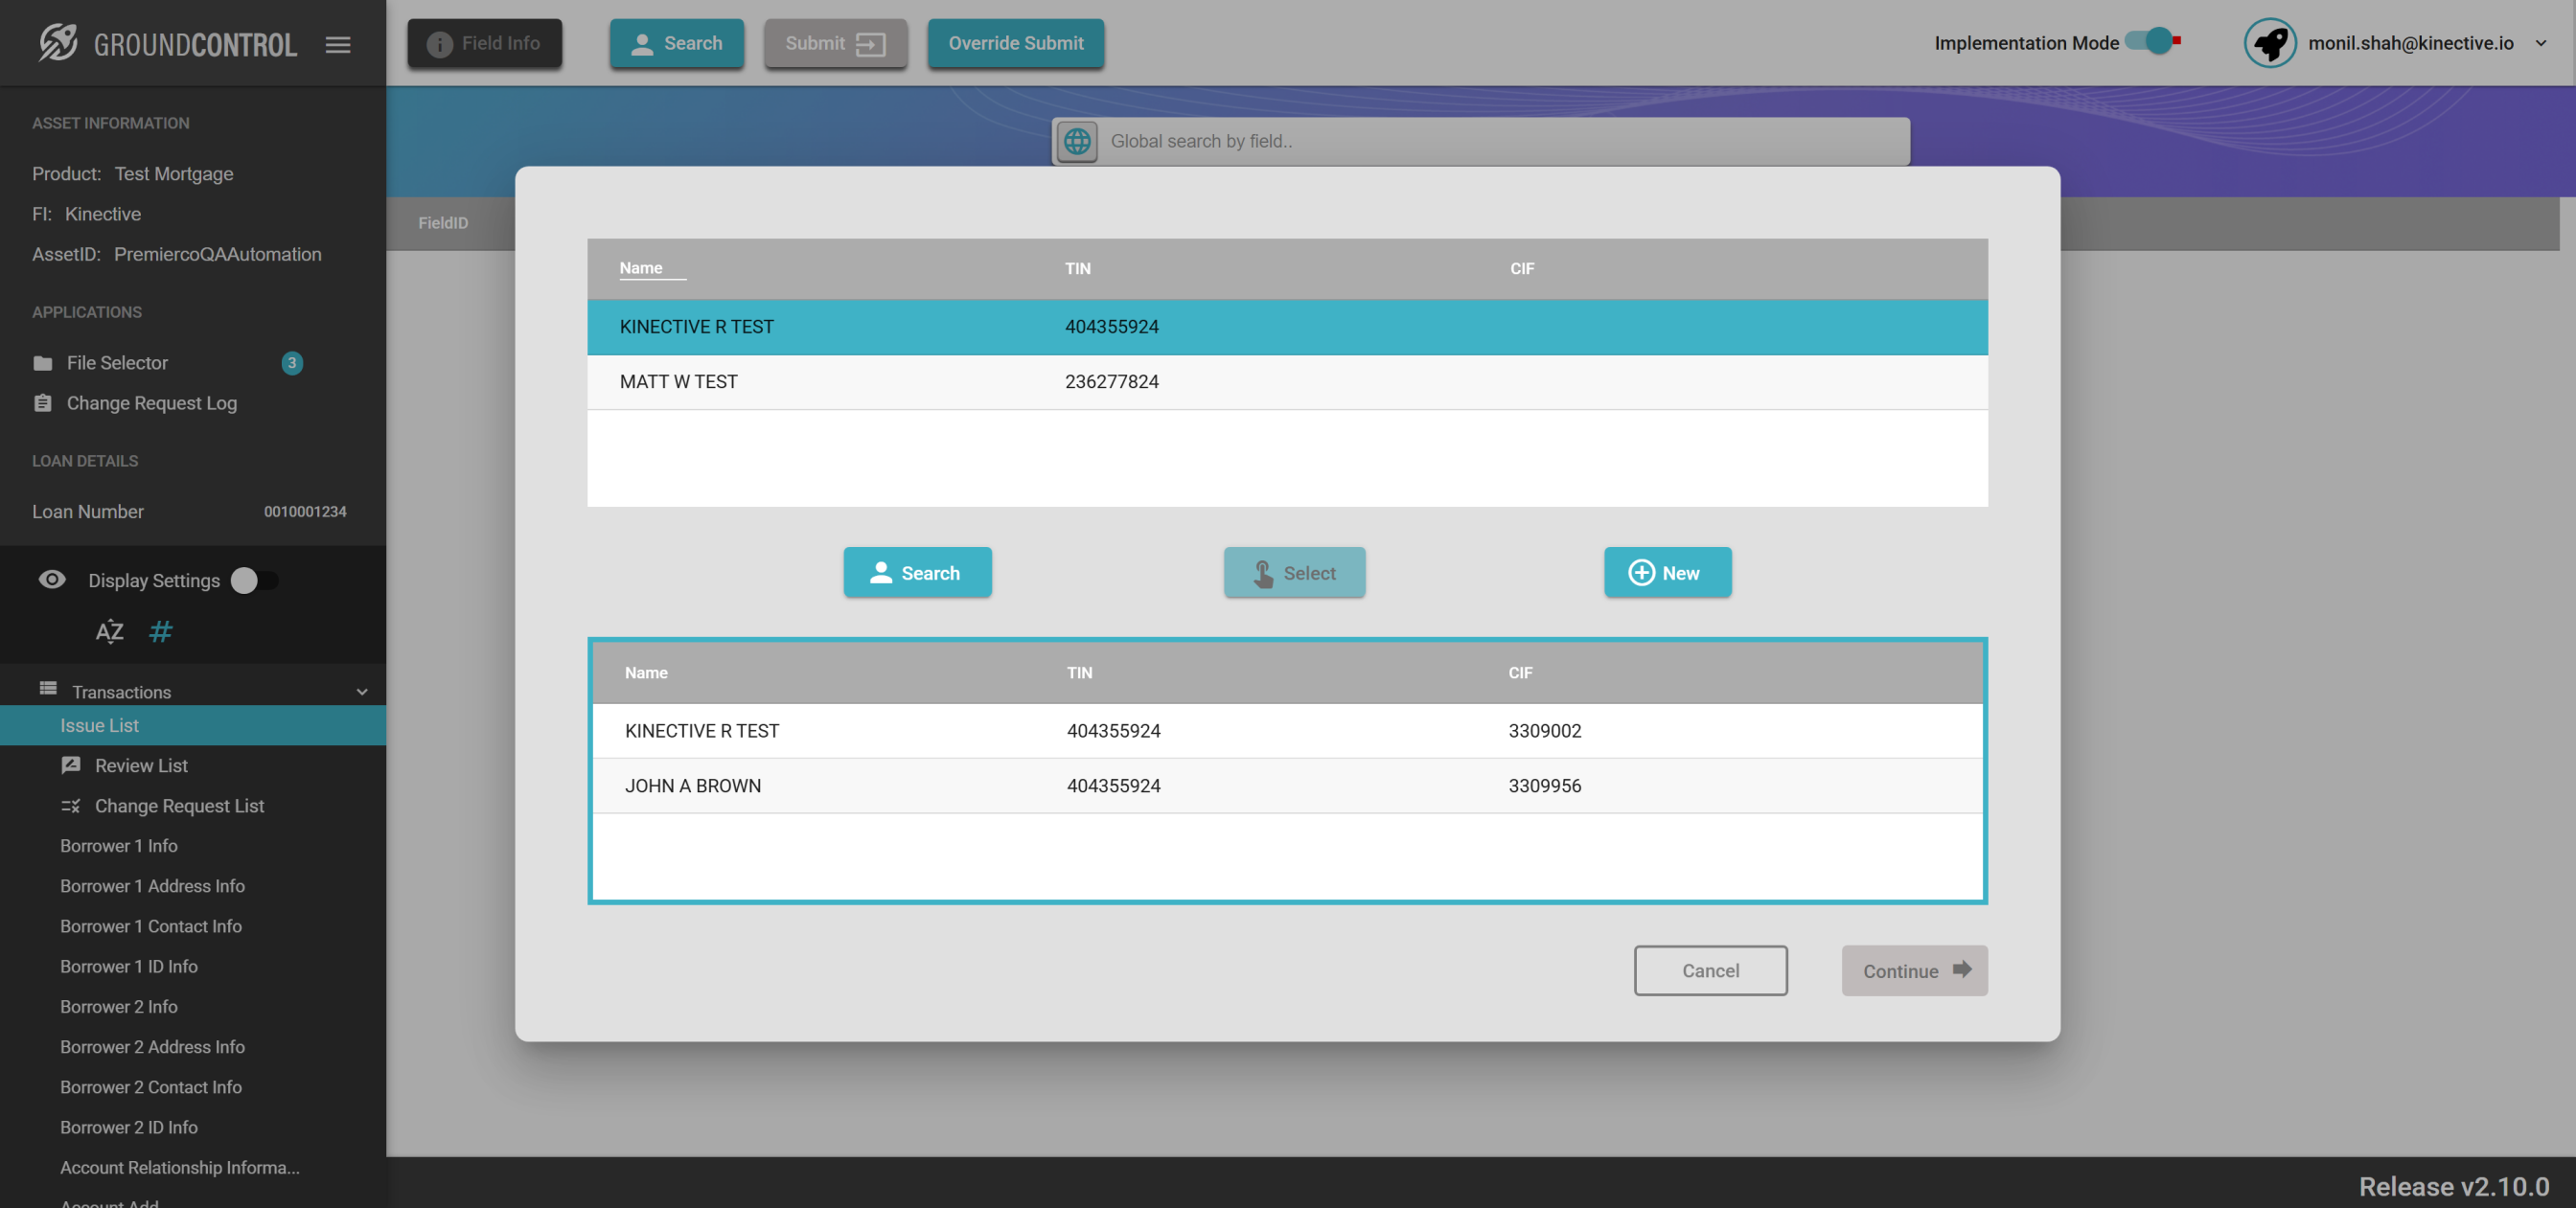Click the GroundControl logo icon
Image resolution: width=2576 pixels, height=1208 pixels.
pyautogui.click(x=58, y=43)
